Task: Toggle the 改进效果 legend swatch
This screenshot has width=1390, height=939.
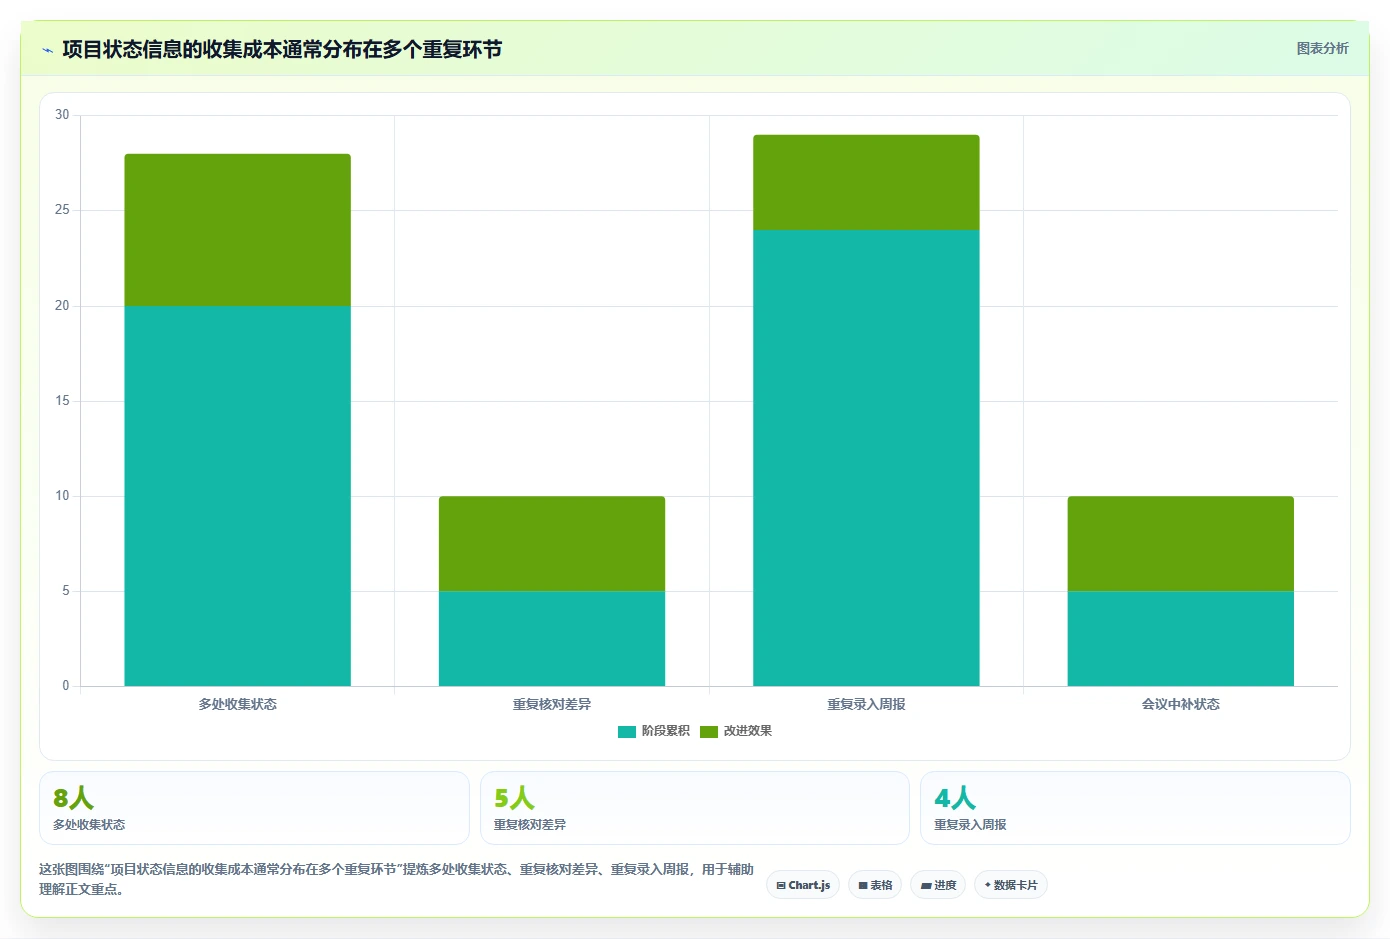Action: point(709,732)
